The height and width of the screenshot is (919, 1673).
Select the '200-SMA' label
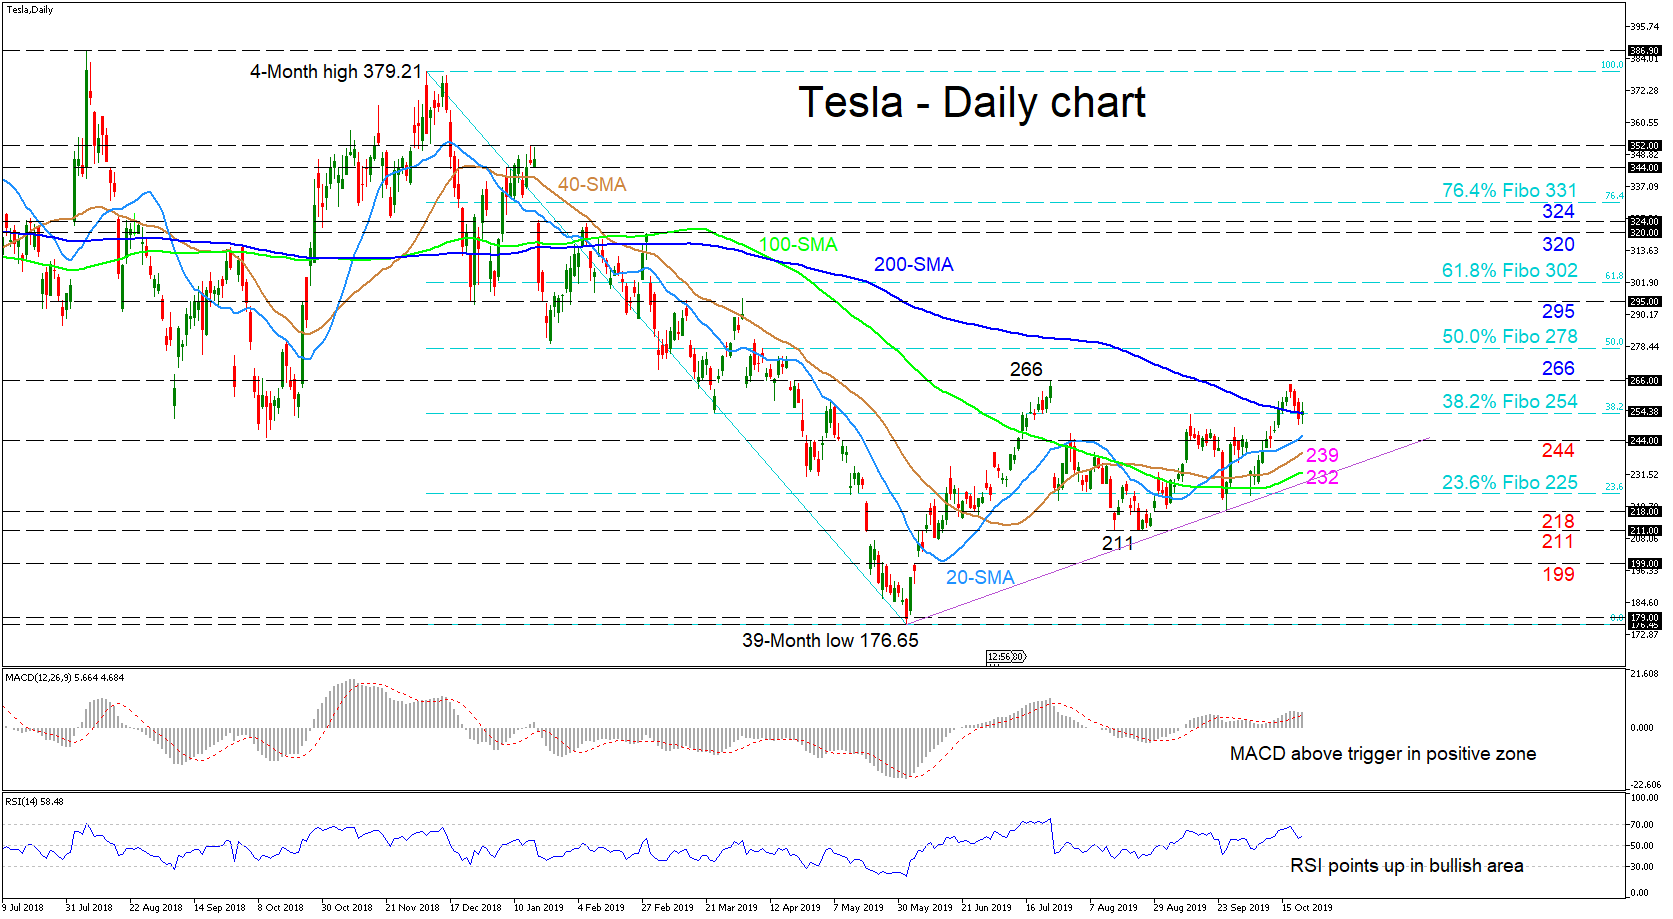pyautogui.click(x=914, y=265)
